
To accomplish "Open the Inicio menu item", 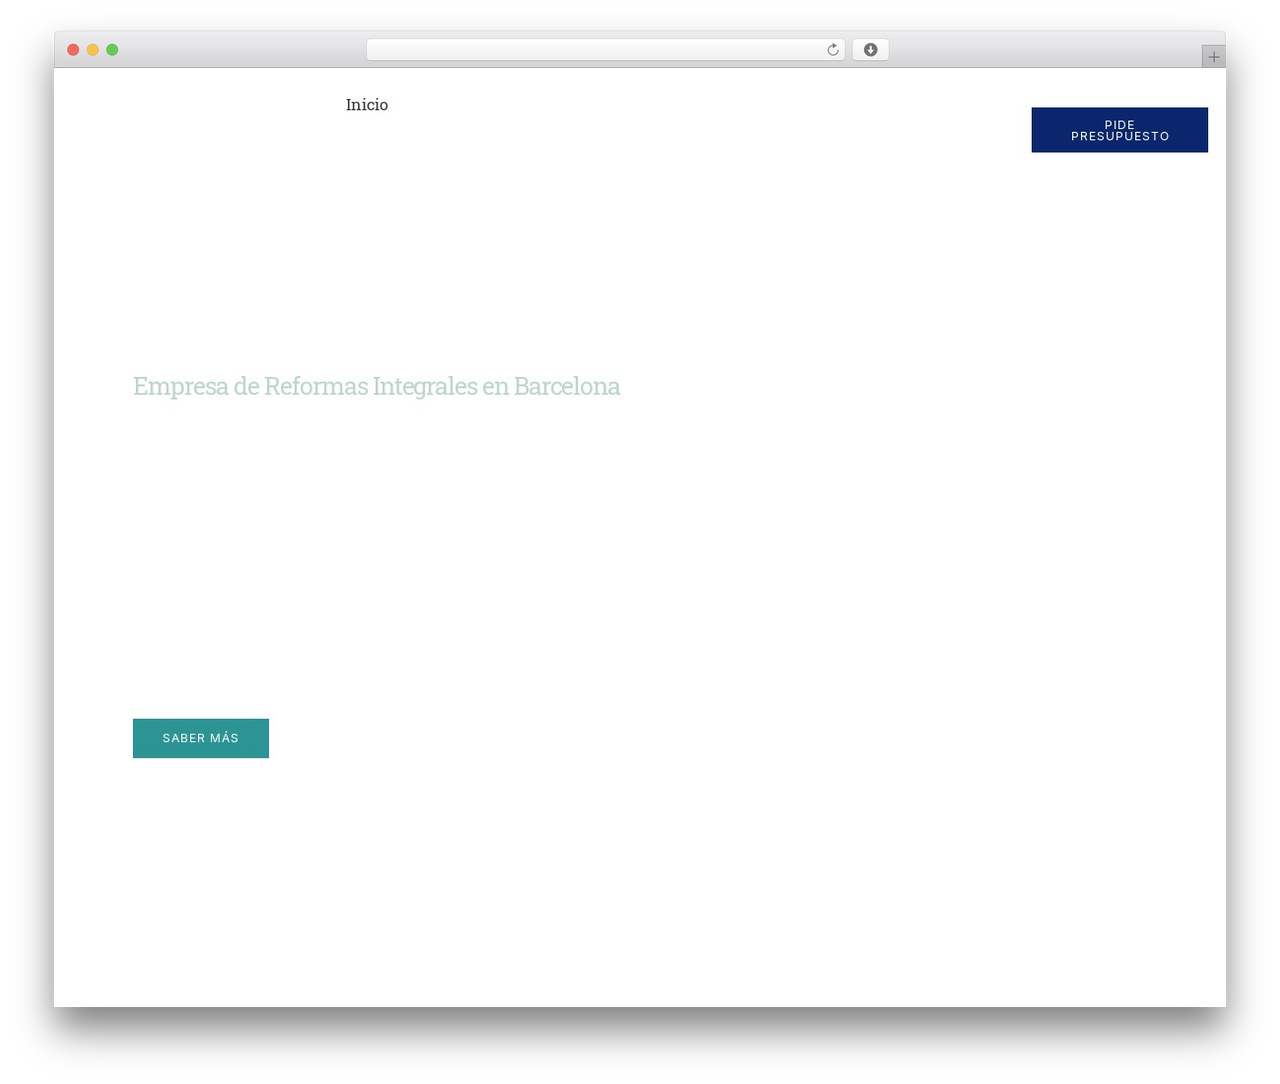I will 367,105.
